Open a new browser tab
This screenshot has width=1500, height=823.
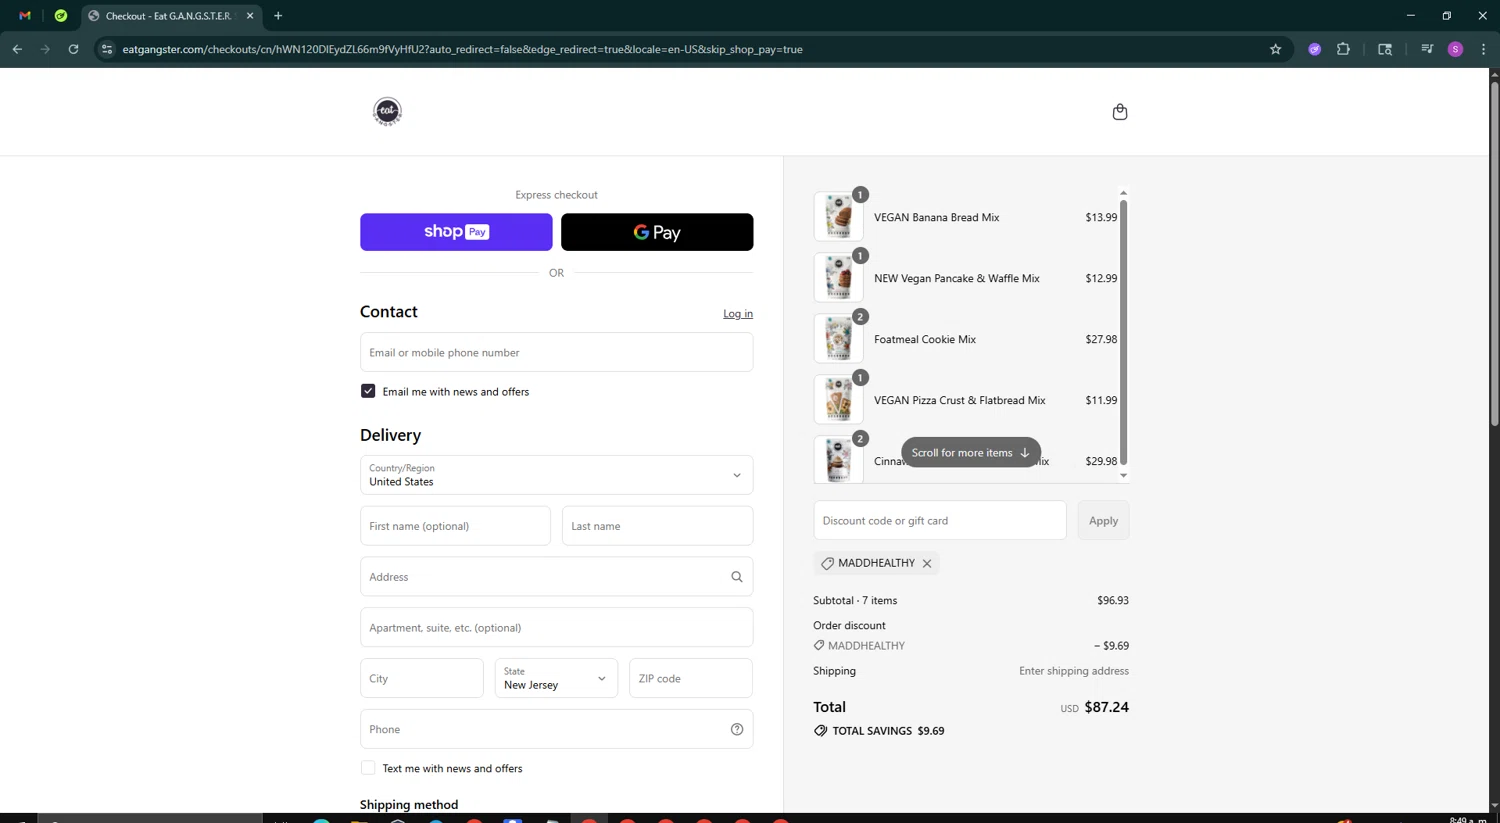[278, 16]
